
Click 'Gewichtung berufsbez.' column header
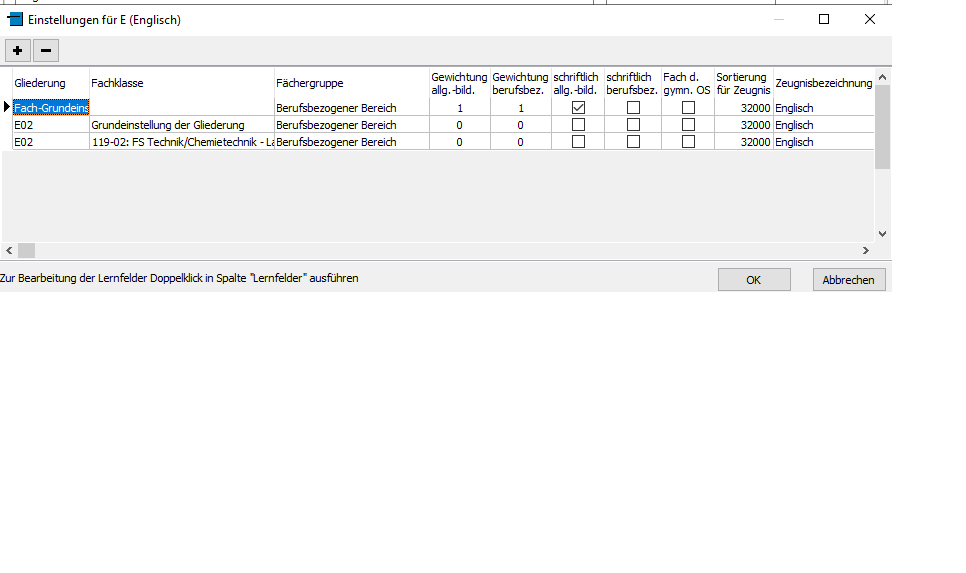[x=521, y=83]
